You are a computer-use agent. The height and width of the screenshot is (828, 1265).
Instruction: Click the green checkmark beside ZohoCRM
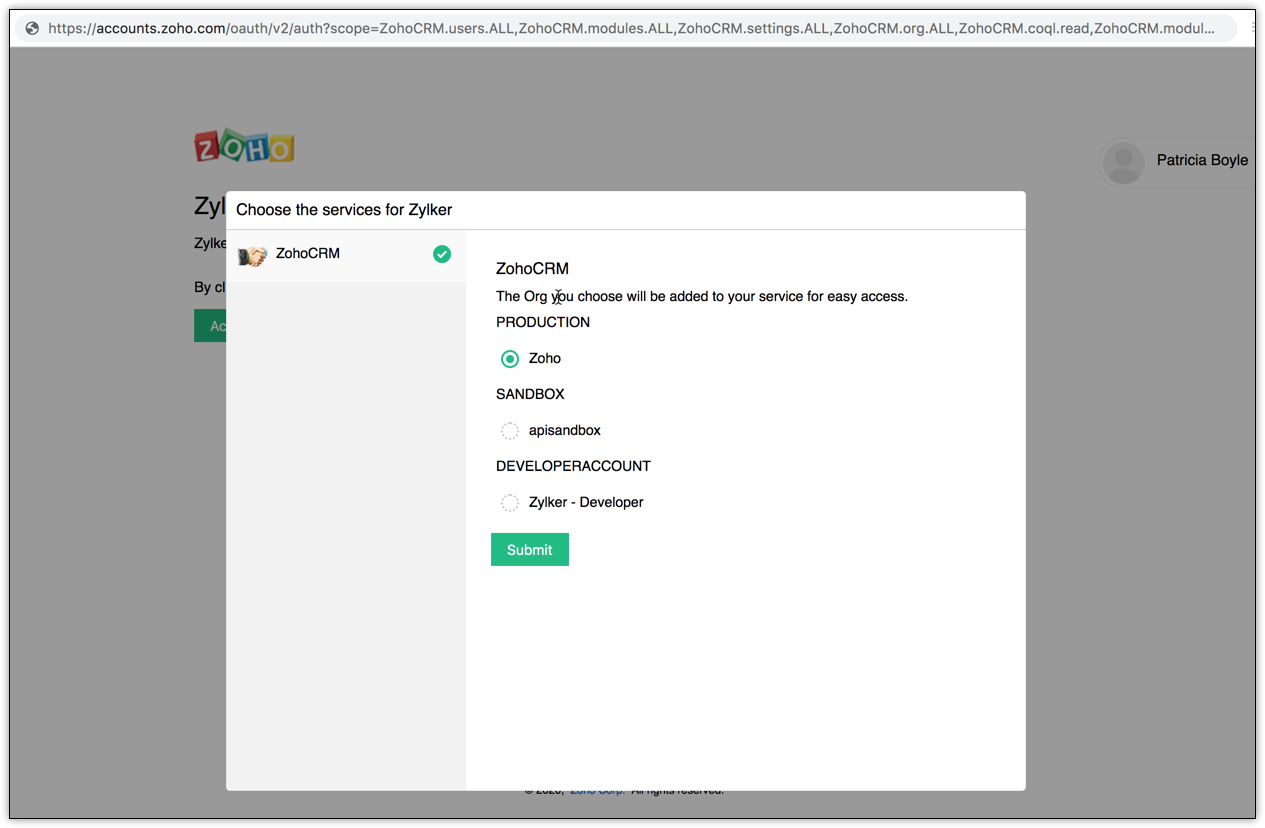click(x=442, y=254)
